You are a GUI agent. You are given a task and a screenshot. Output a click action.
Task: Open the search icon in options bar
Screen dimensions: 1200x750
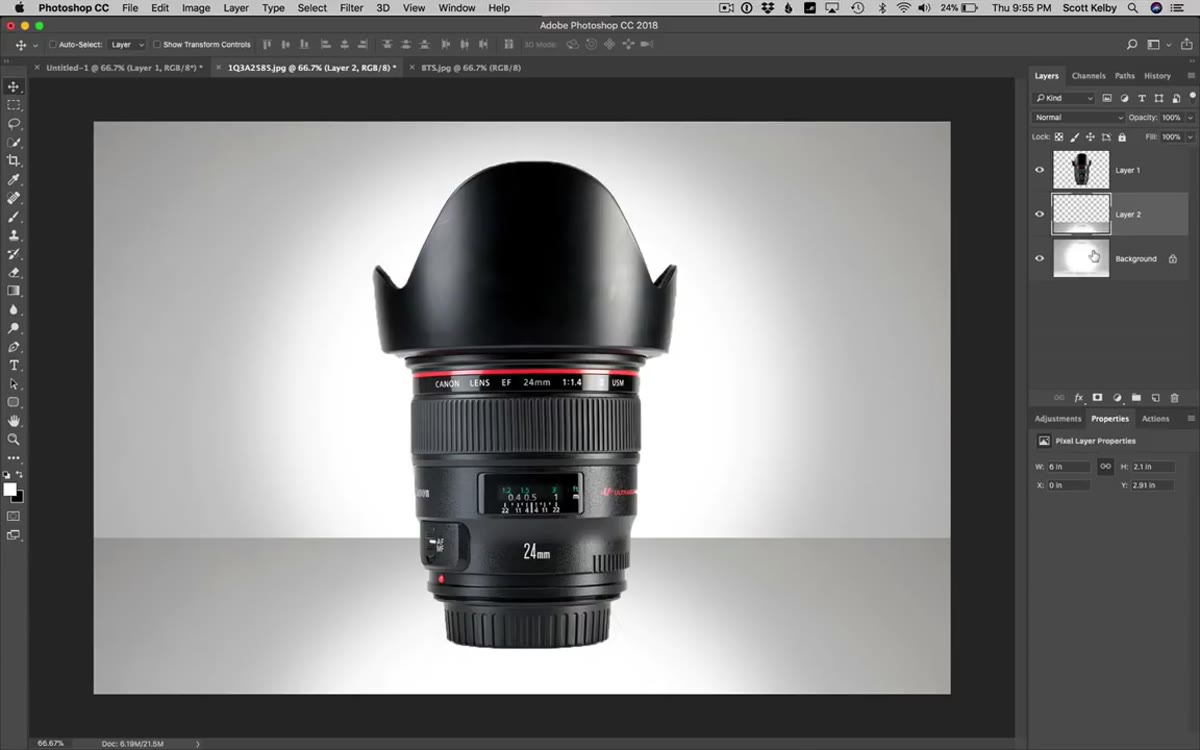[1132, 45]
